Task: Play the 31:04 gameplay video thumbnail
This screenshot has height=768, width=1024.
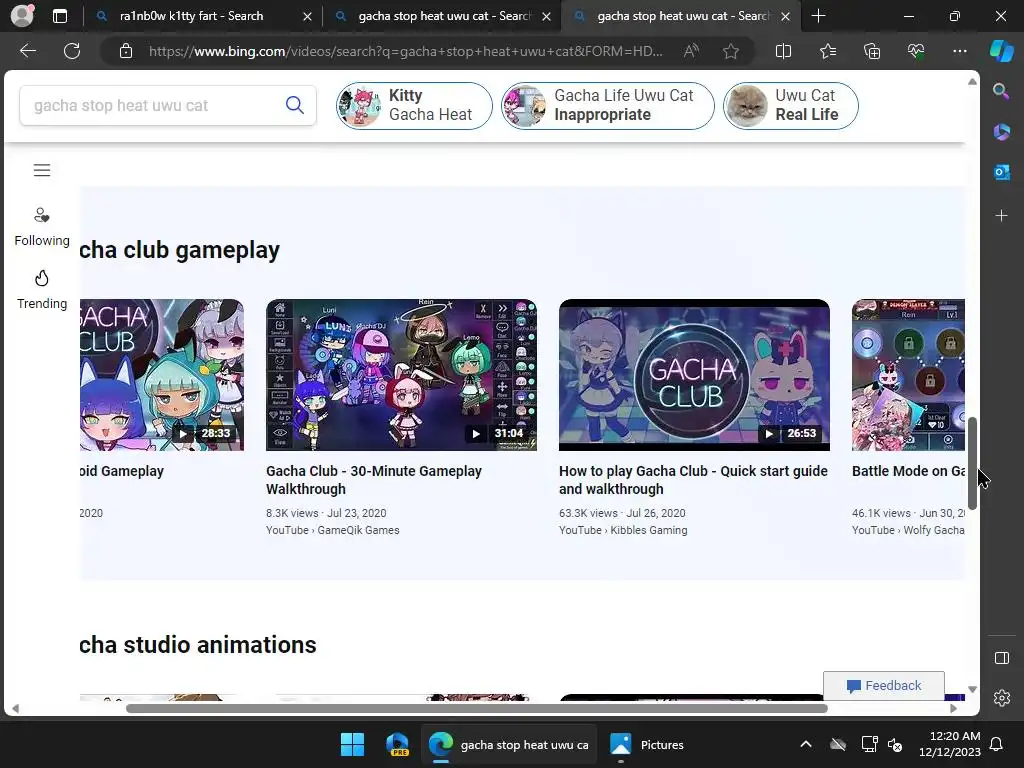Action: pyautogui.click(x=401, y=375)
